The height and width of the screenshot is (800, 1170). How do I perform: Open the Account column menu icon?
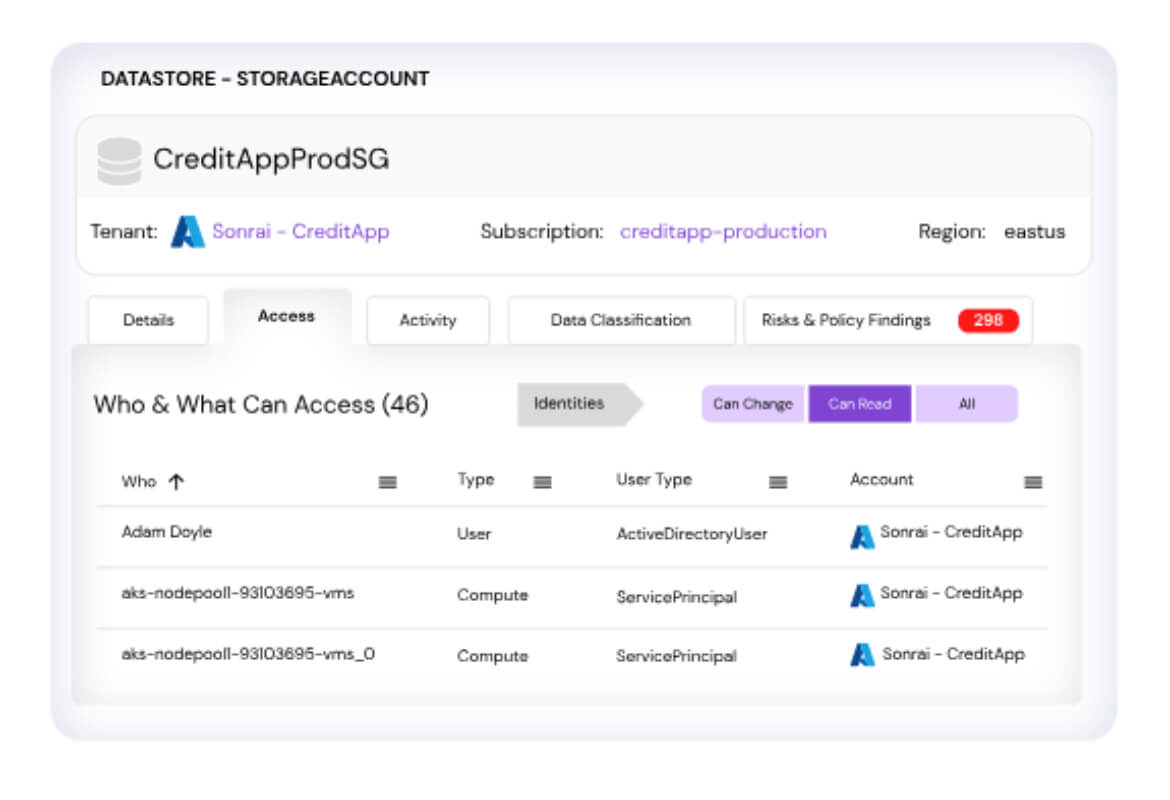tap(1033, 482)
